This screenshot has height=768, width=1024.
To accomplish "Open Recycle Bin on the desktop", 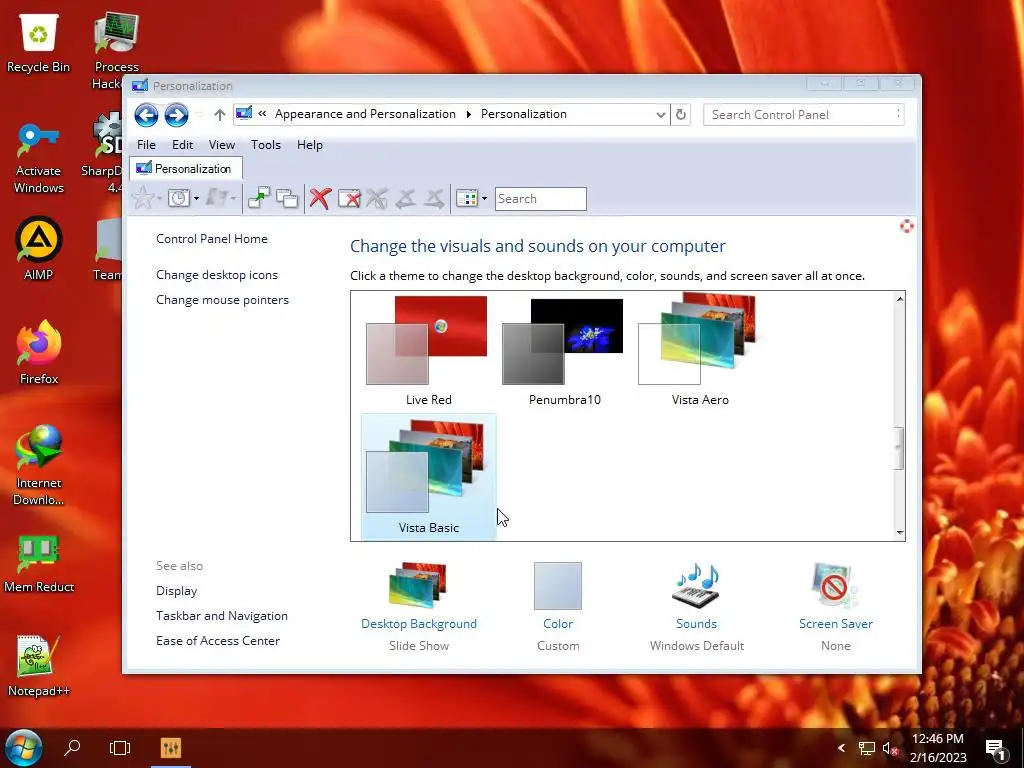I will pyautogui.click(x=39, y=42).
